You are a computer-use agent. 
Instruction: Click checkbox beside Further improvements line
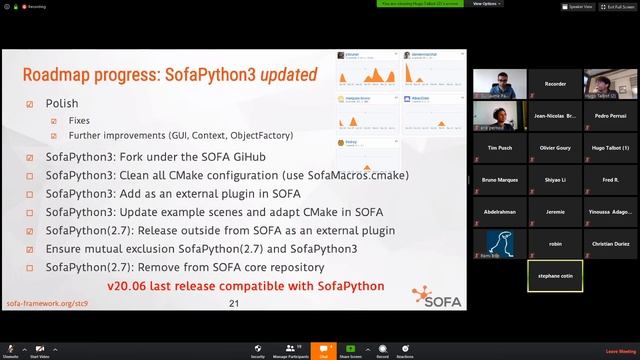54,136
